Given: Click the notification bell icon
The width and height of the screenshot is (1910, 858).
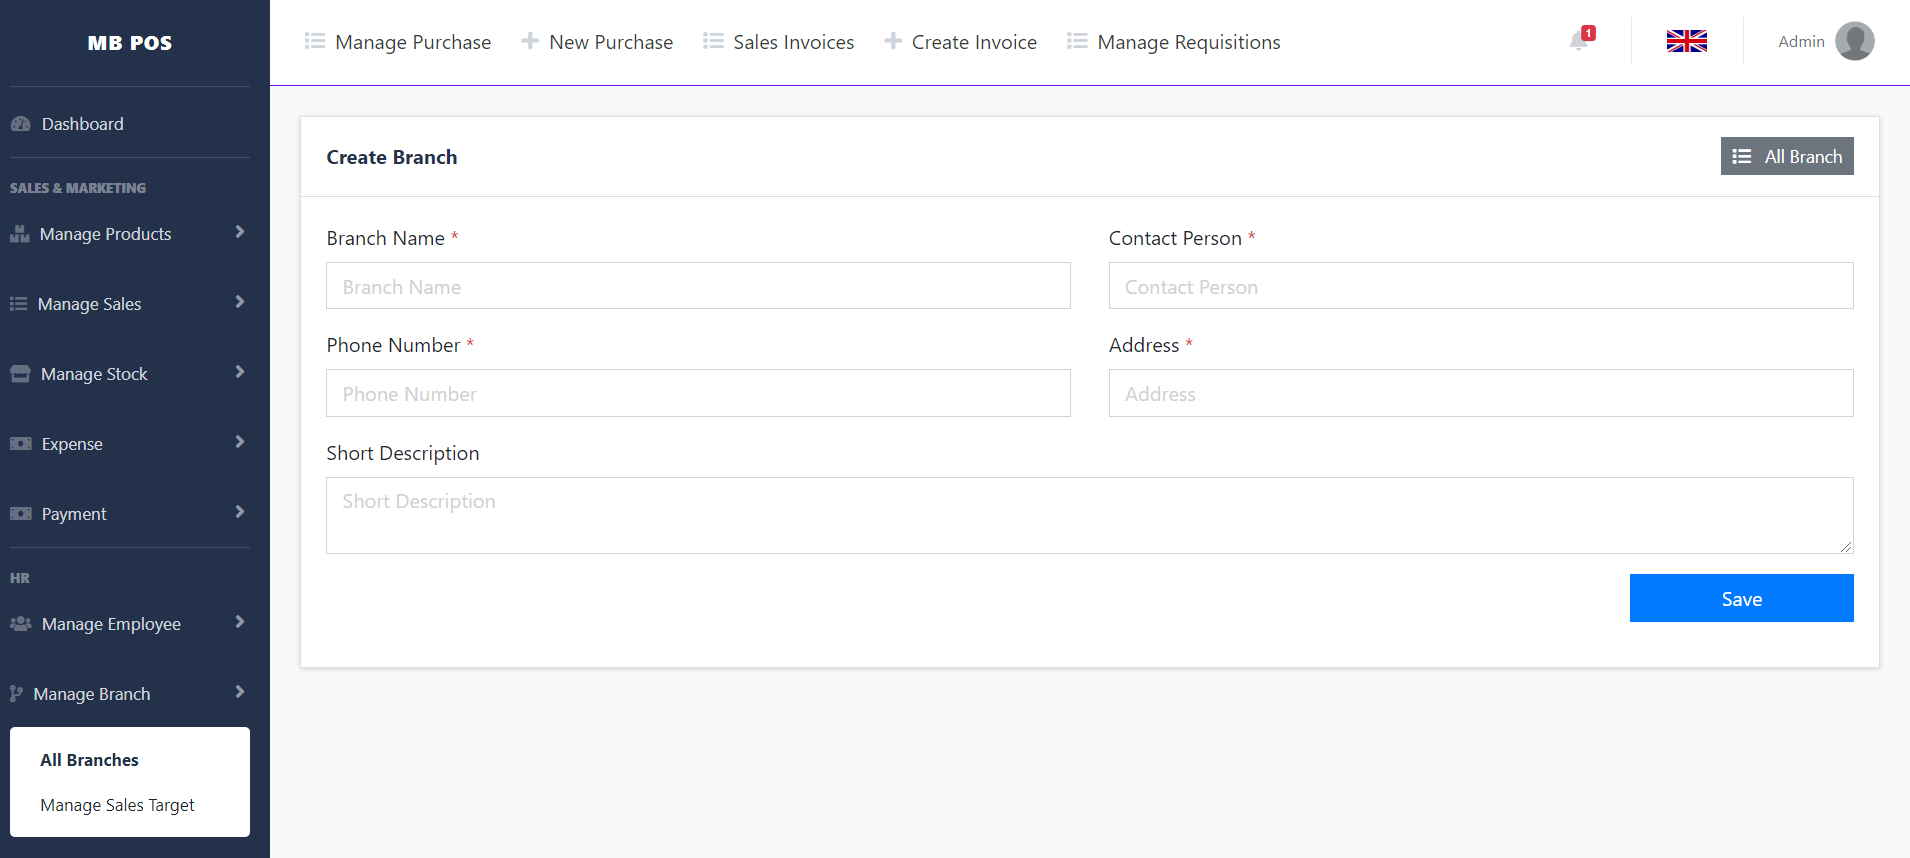Looking at the screenshot, I should [x=1579, y=41].
